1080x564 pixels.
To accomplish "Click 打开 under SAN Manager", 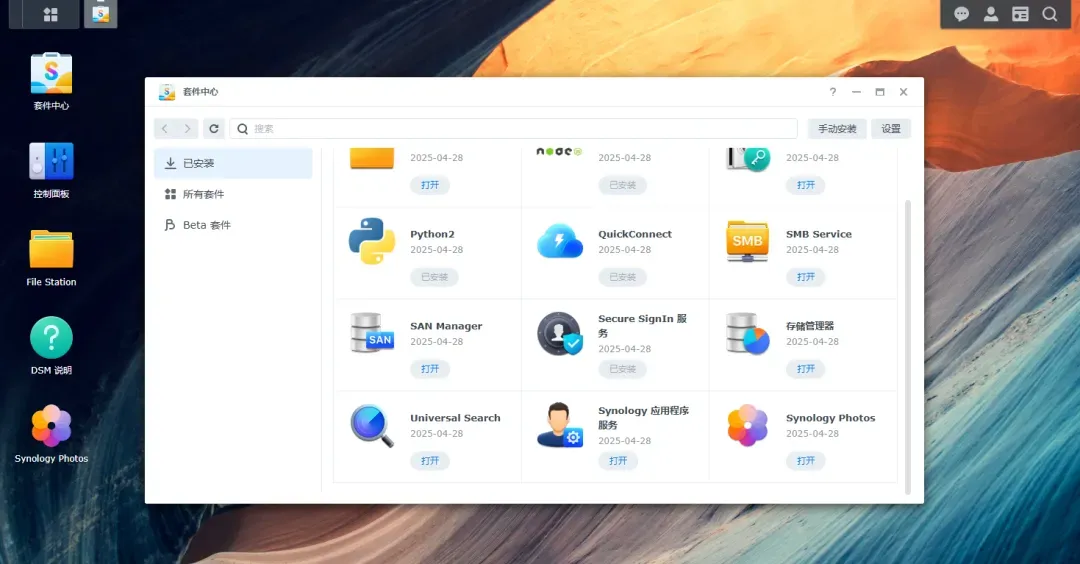I will [430, 369].
